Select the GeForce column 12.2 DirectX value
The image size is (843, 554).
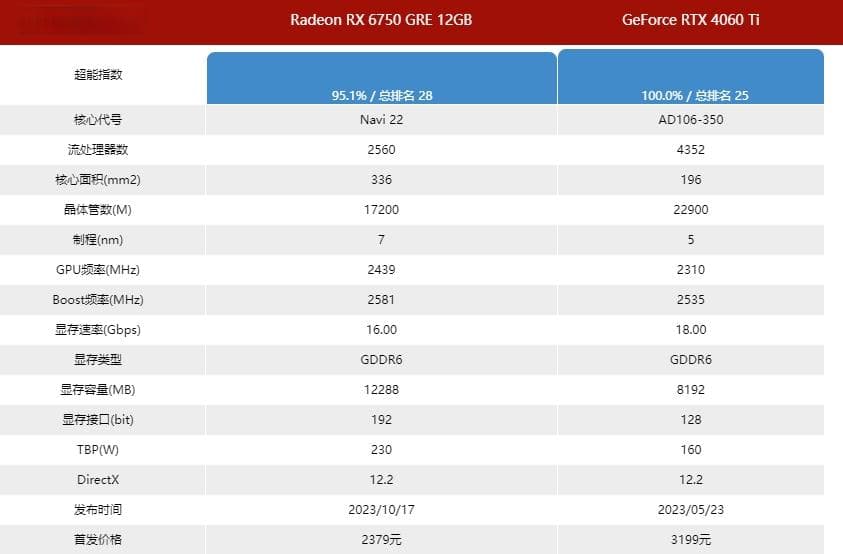(x=691, y=480)
